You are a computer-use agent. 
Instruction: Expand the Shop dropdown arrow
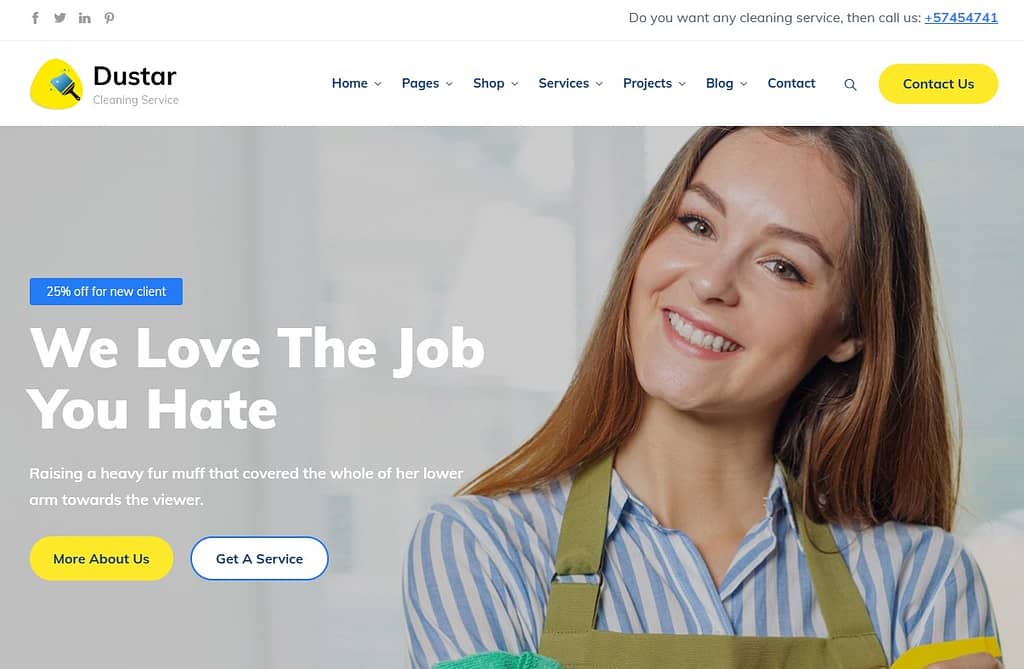click(x=515, y=84)
